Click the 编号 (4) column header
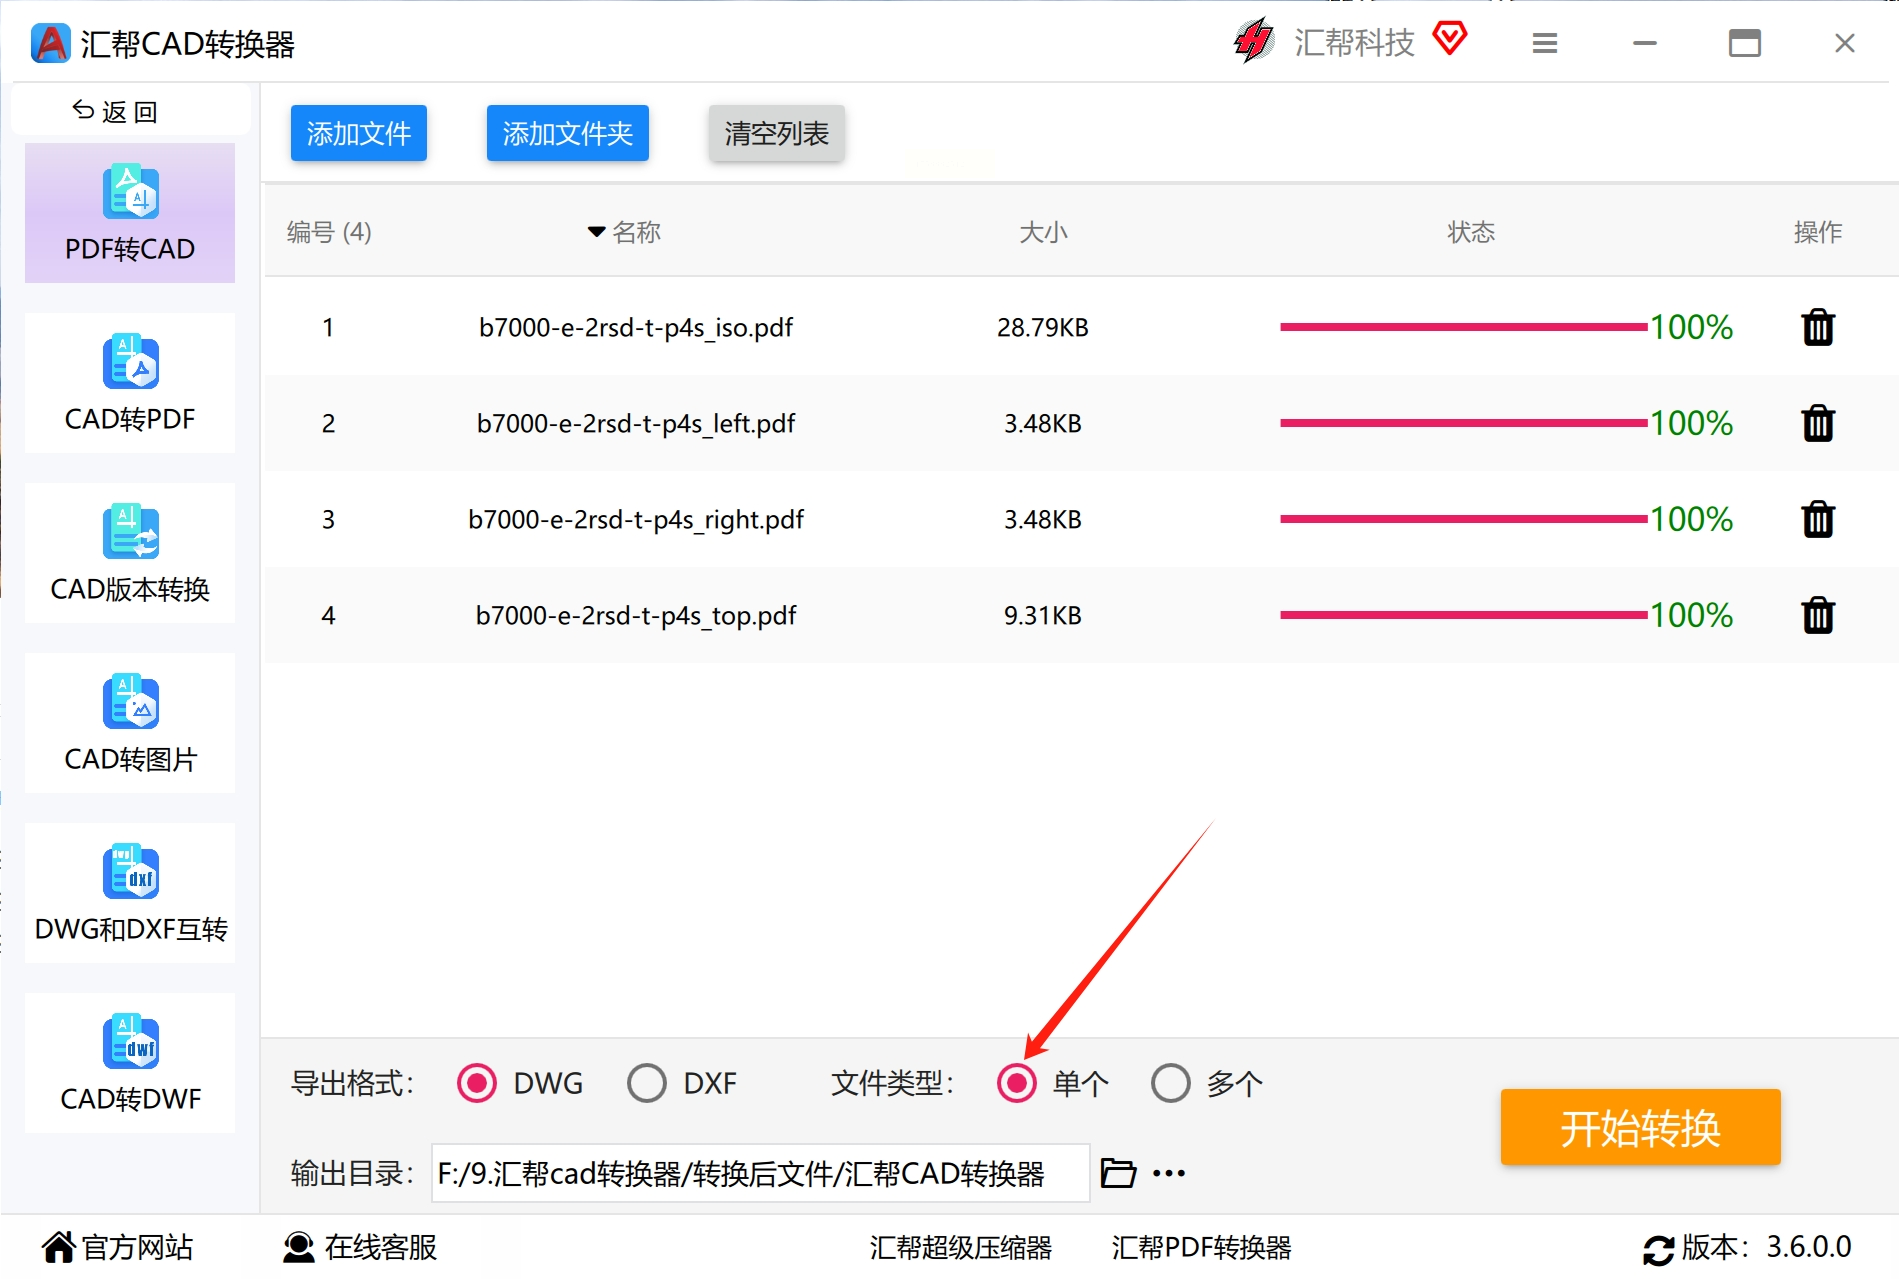This screenshot has width=1899, height=1279. [x=329, y=232]
